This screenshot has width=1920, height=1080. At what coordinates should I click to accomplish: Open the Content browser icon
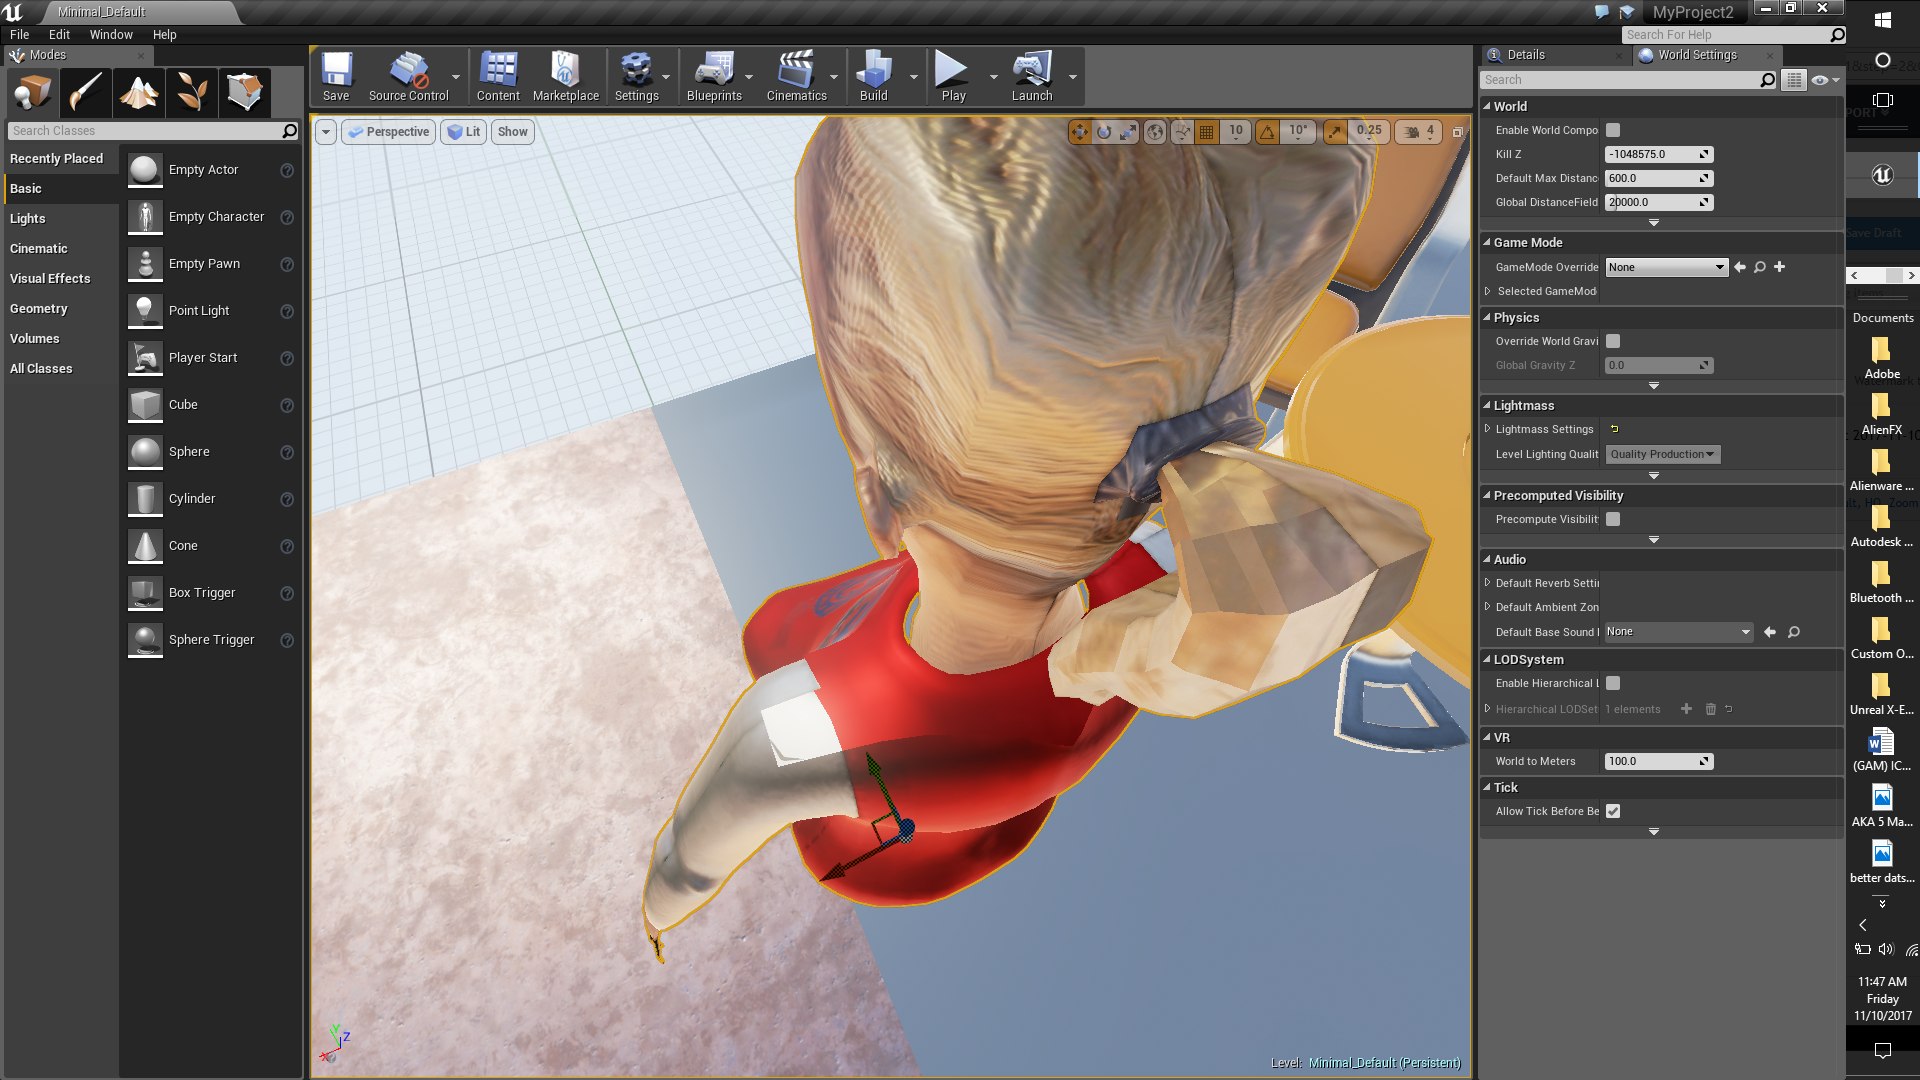(498, 77)
